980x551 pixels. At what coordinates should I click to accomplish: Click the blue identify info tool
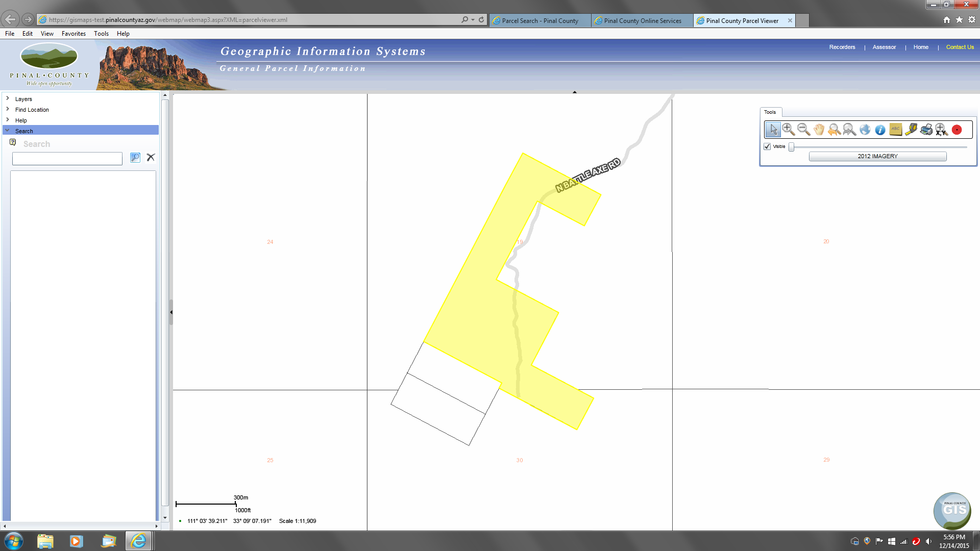click(x=880, y=129)
